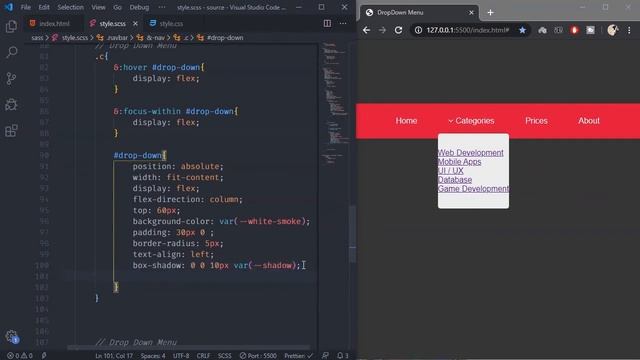
Task: Open the Manage gear menu
Action: click(x=11, y=336)
